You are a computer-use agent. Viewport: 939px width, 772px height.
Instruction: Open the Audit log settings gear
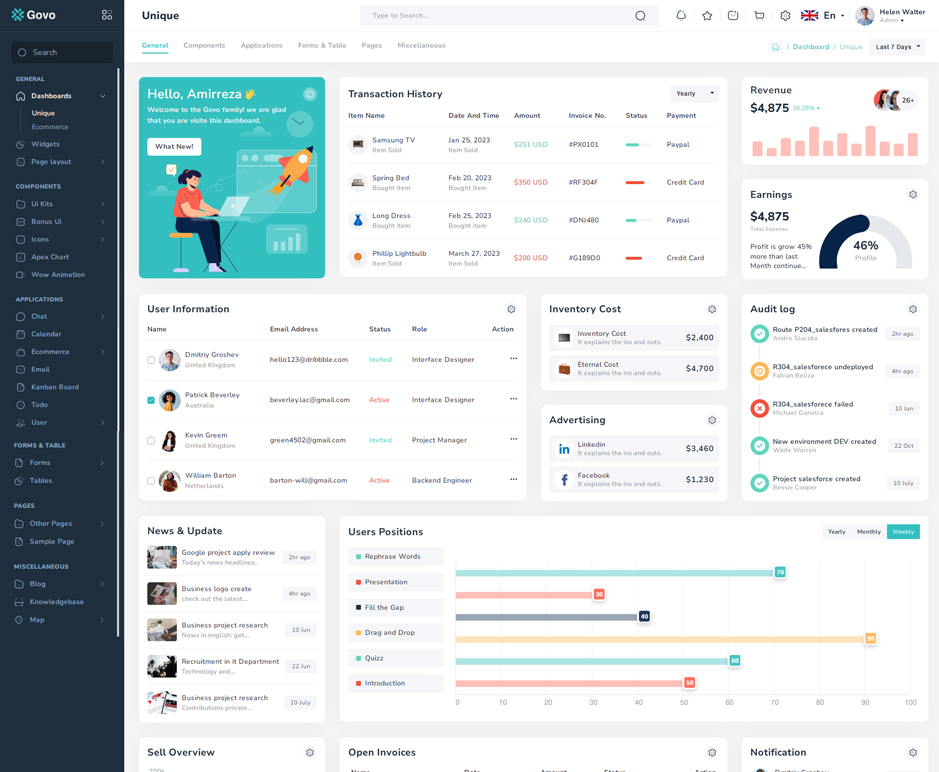(x=913, y=309)
